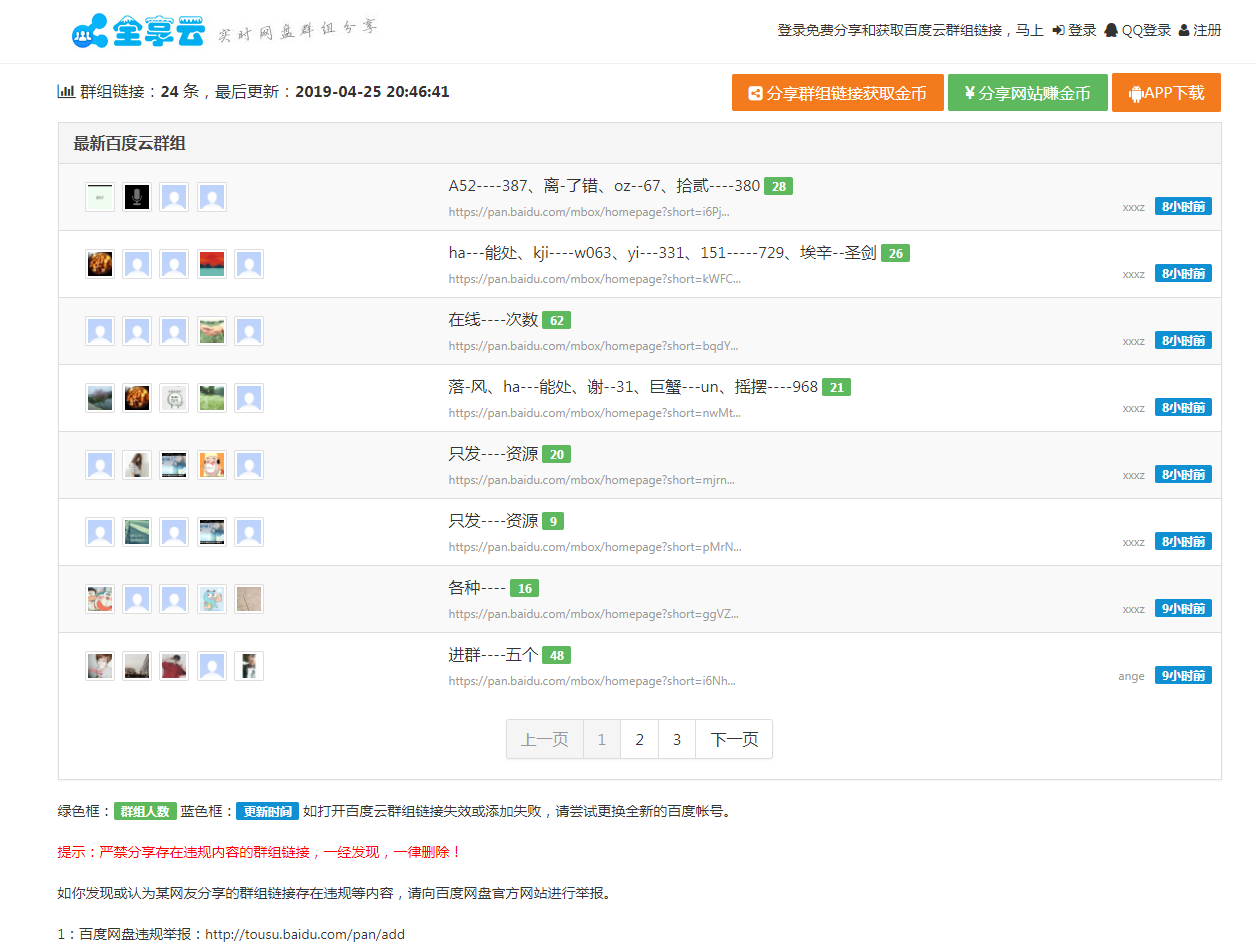
Task: Open the 各种---- group URL link
Action: point(593,614)
